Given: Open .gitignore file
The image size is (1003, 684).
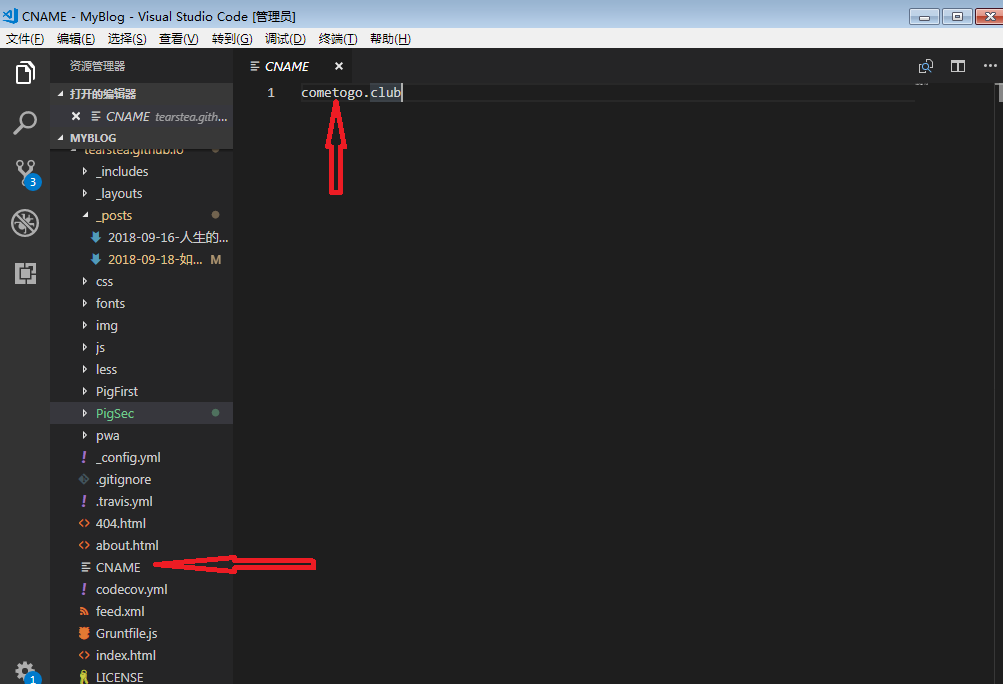Looking at the screenshot, I should (x=123, y=479).
